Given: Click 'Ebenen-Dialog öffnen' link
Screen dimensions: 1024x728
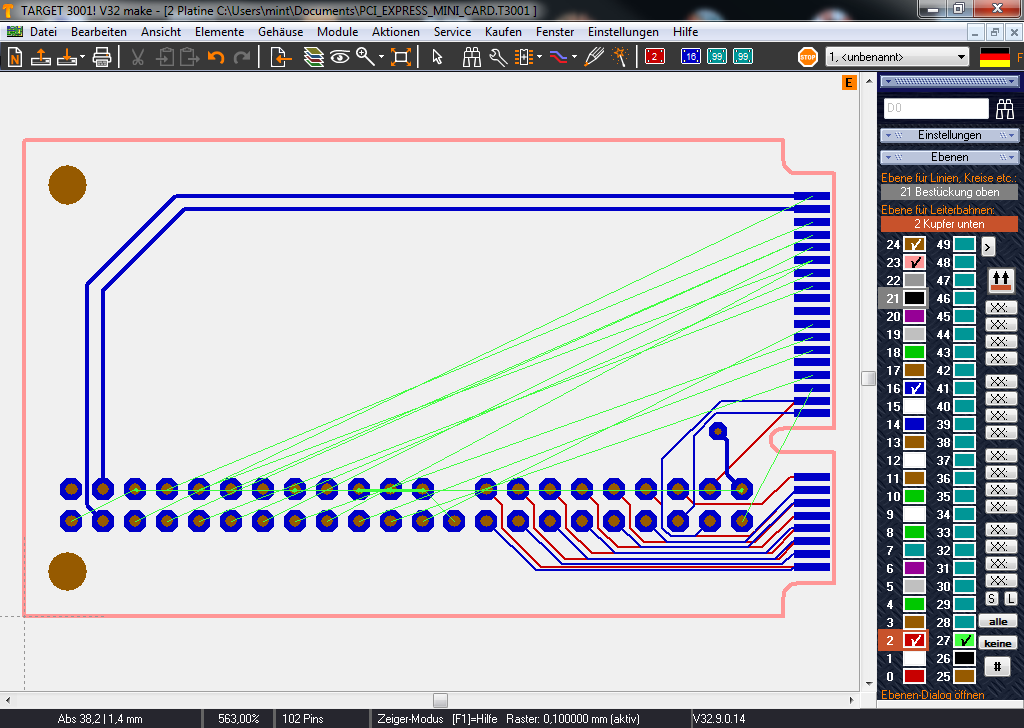Looking at the screenshot, I should (932, 694).
